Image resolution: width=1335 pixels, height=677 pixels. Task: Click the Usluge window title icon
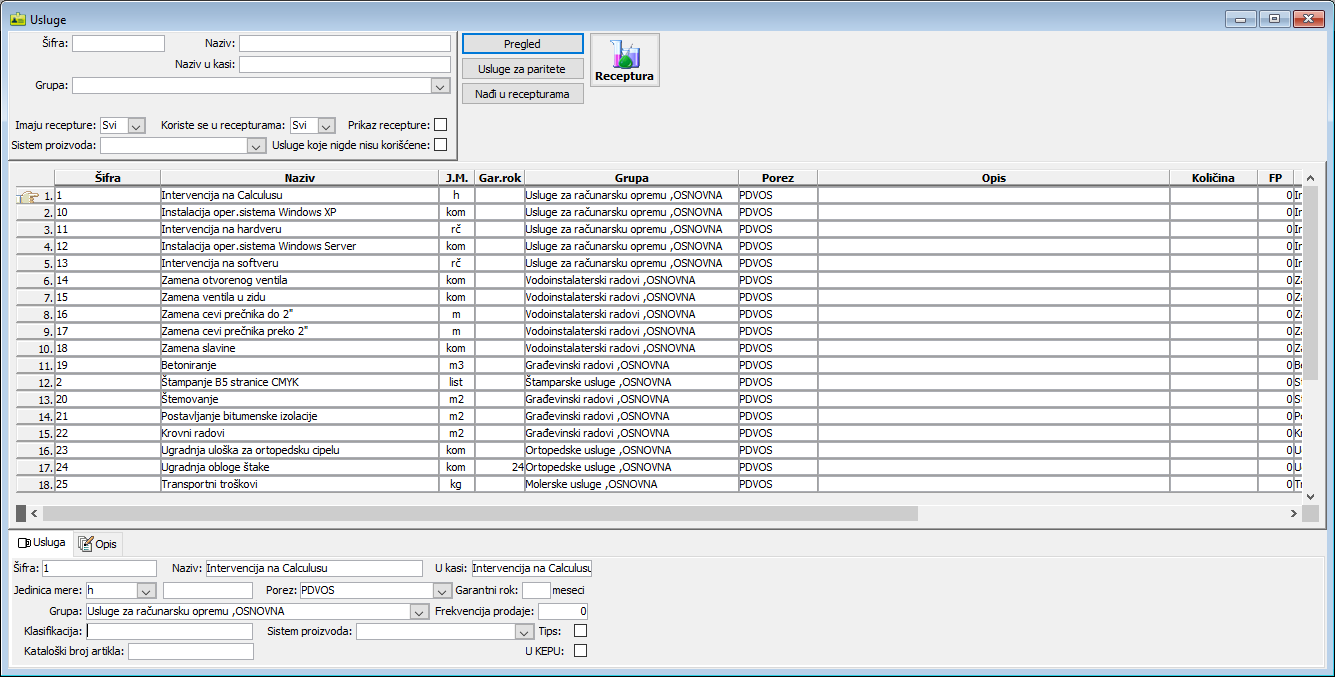(x=17, y=19)
